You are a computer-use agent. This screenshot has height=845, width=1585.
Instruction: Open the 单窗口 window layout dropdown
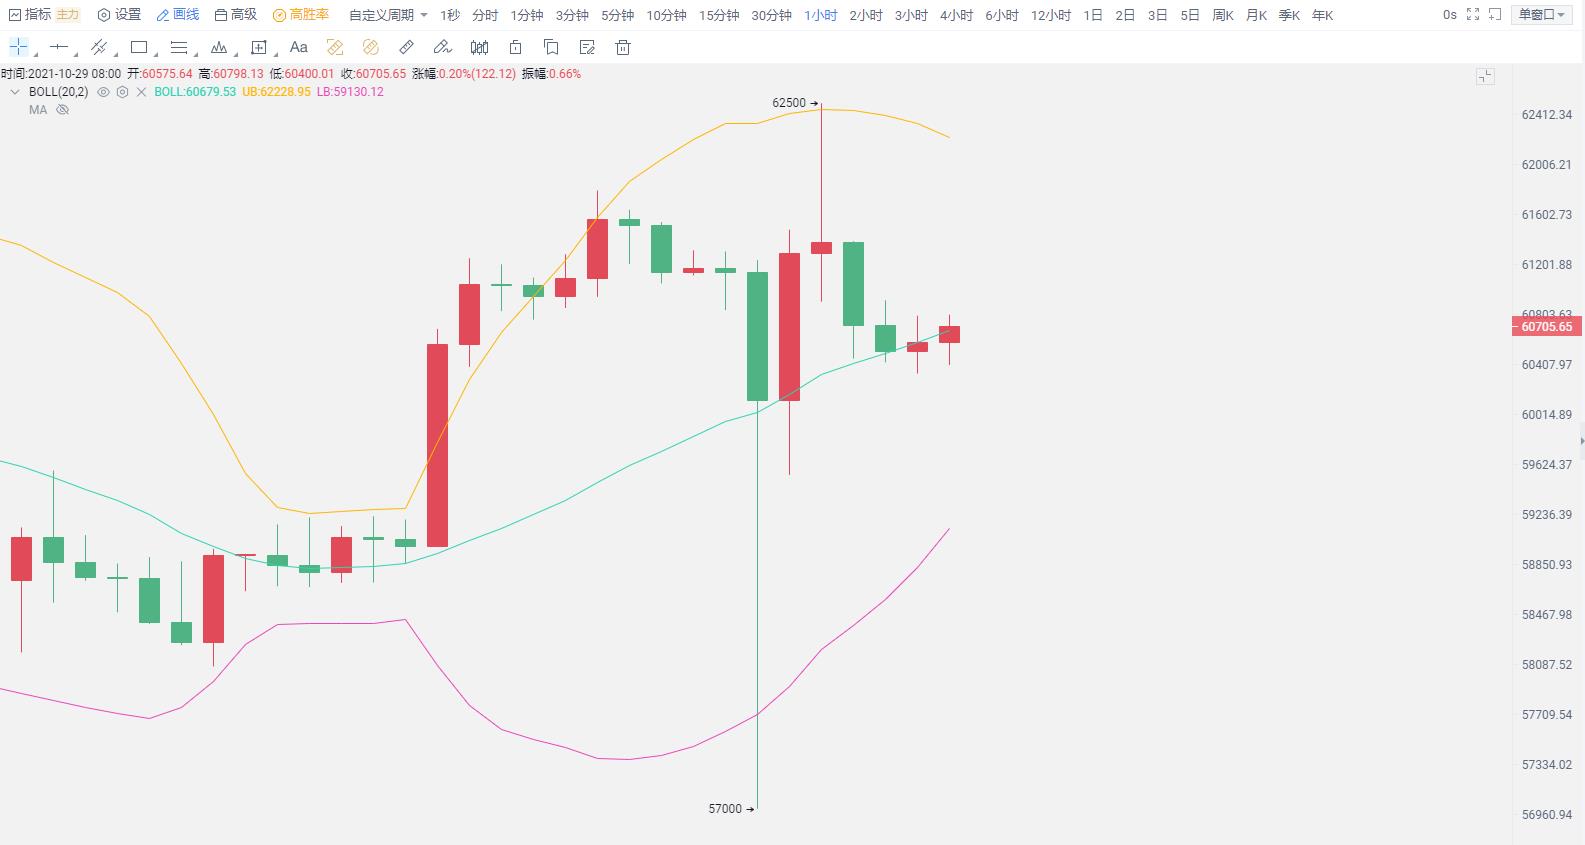[1543, 15]
